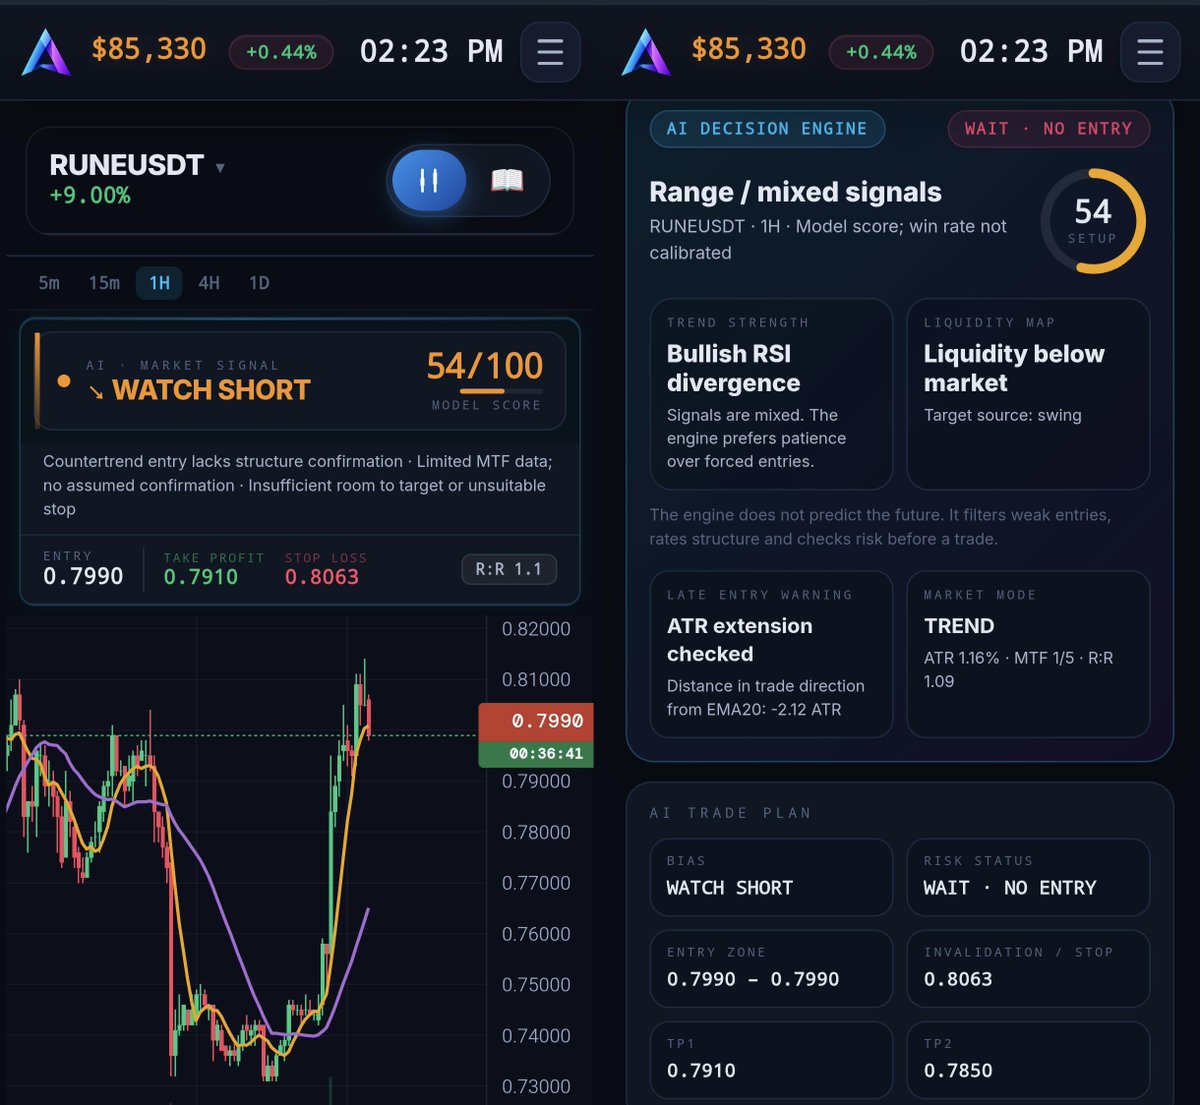Viewport: 1200px width, 1105px height.
Task: Click the Bias WATCH SHORT cell
Action: pos(771,877)
